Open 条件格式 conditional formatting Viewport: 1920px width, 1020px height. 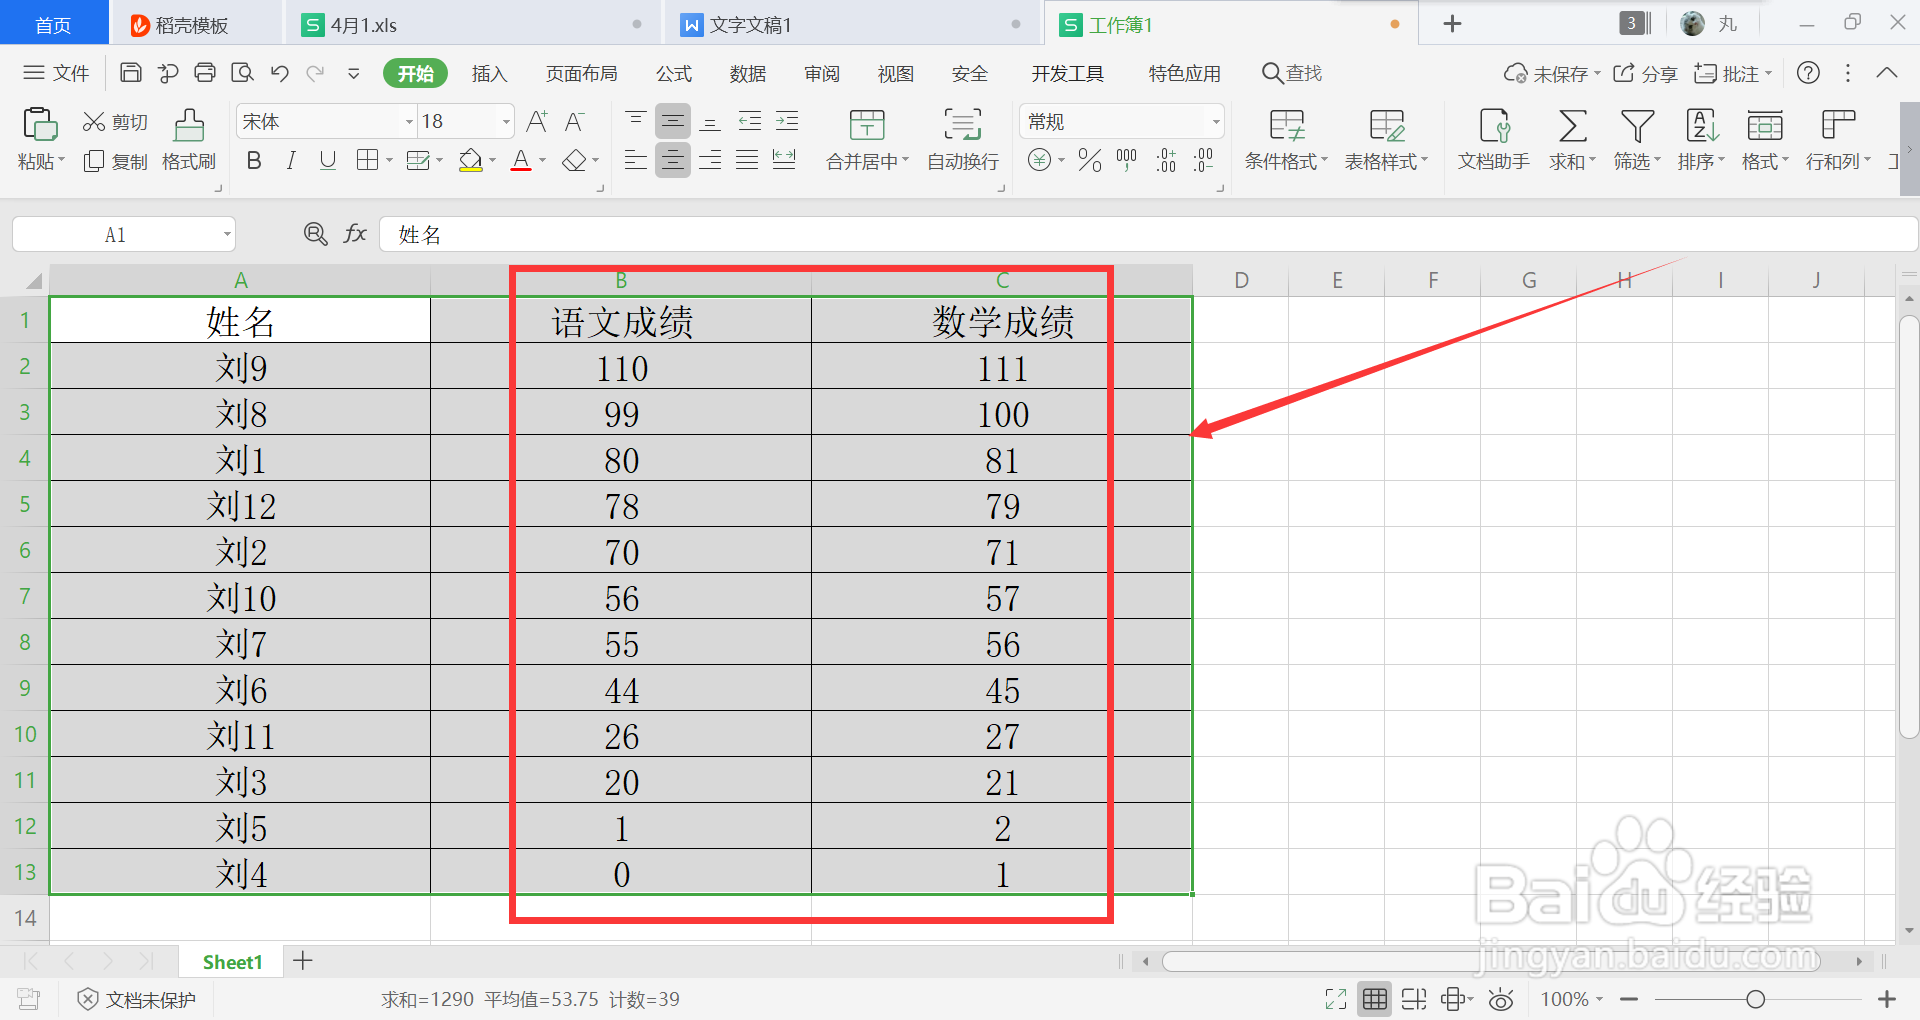pos(1286,140)
